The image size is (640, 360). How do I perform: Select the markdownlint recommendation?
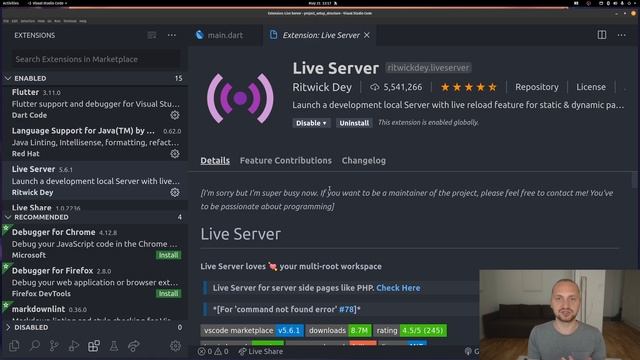click(95, 312)
